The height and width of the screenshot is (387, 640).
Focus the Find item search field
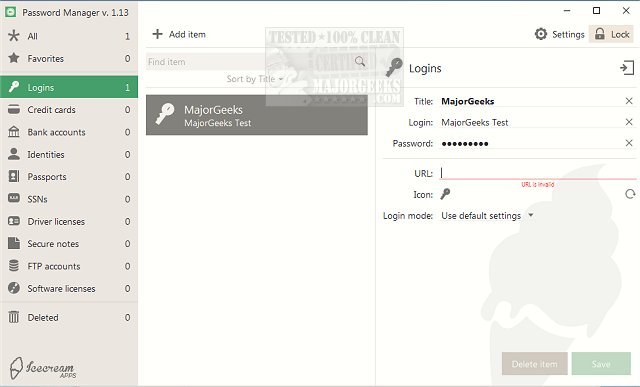(257, 62)
